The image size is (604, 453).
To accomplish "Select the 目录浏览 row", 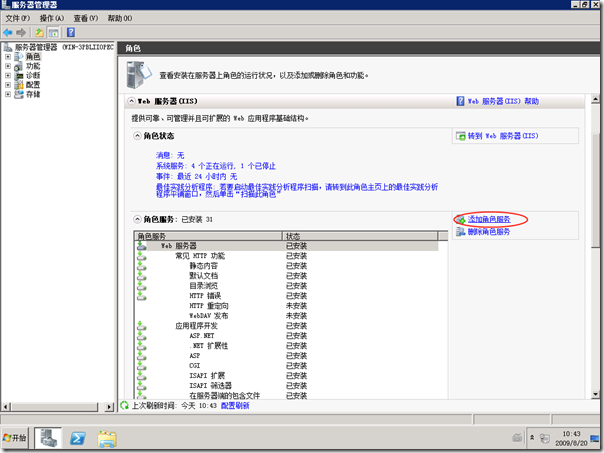I will pyautogui.click(x=286, y=285).
